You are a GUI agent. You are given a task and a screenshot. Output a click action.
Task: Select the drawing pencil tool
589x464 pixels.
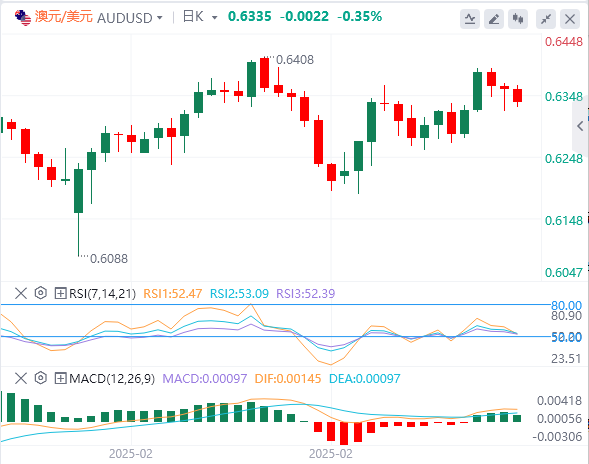click(494, 18)
